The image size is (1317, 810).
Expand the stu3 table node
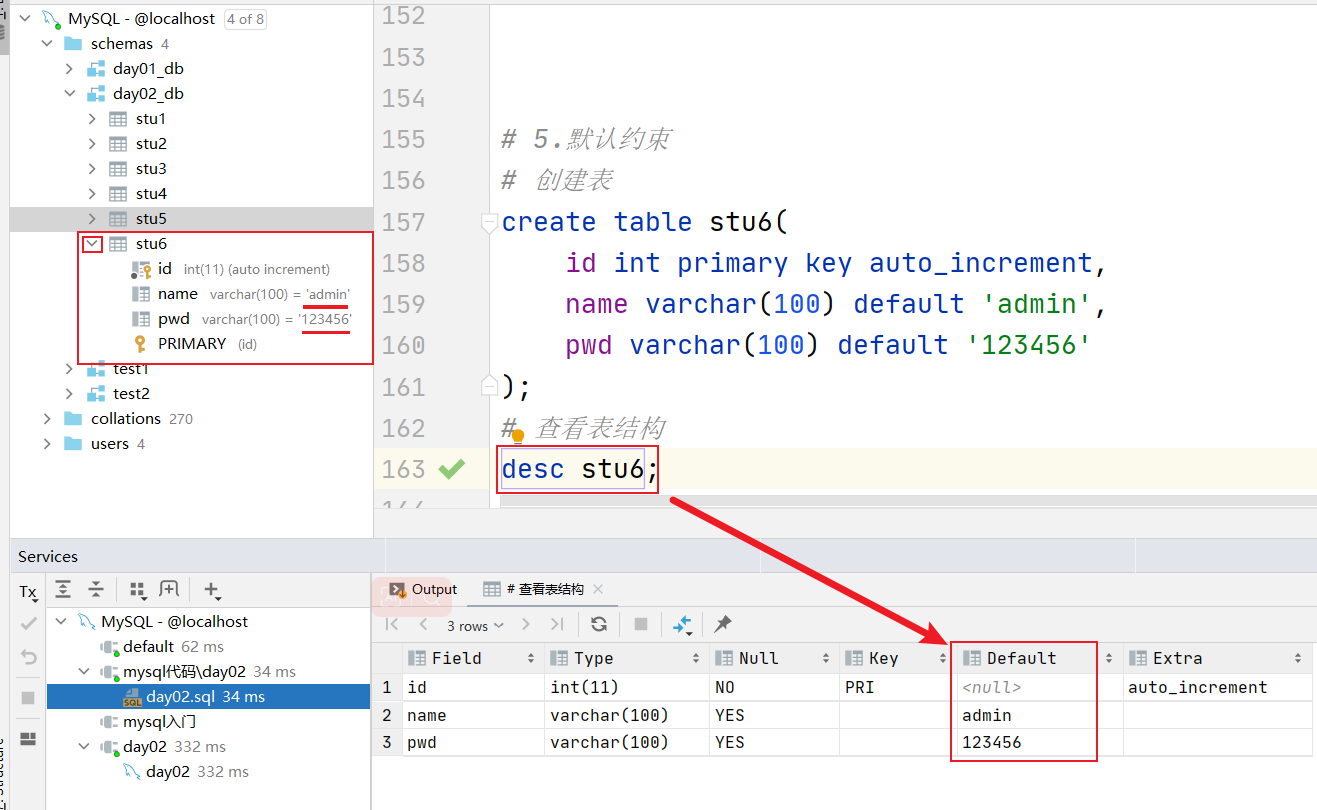click(x=92, y=168)
